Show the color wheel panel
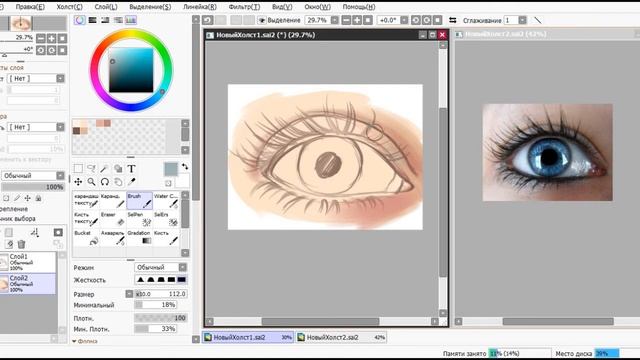640x360 pixels. 80,20
